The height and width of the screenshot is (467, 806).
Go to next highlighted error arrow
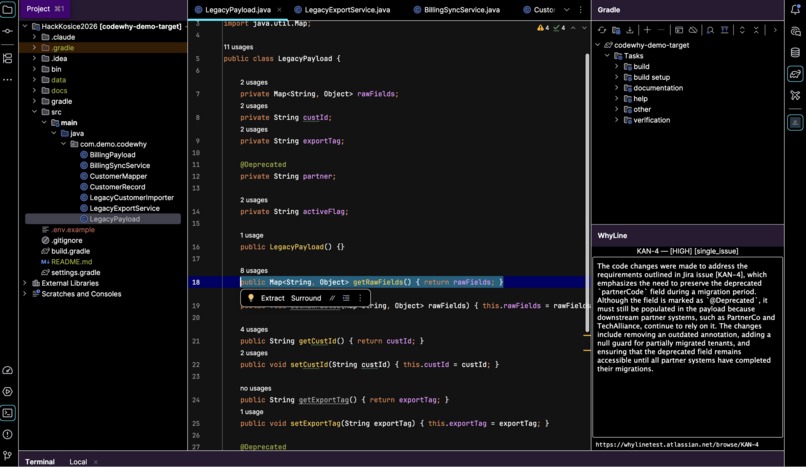pyautogui.click(x=584, y=28)
